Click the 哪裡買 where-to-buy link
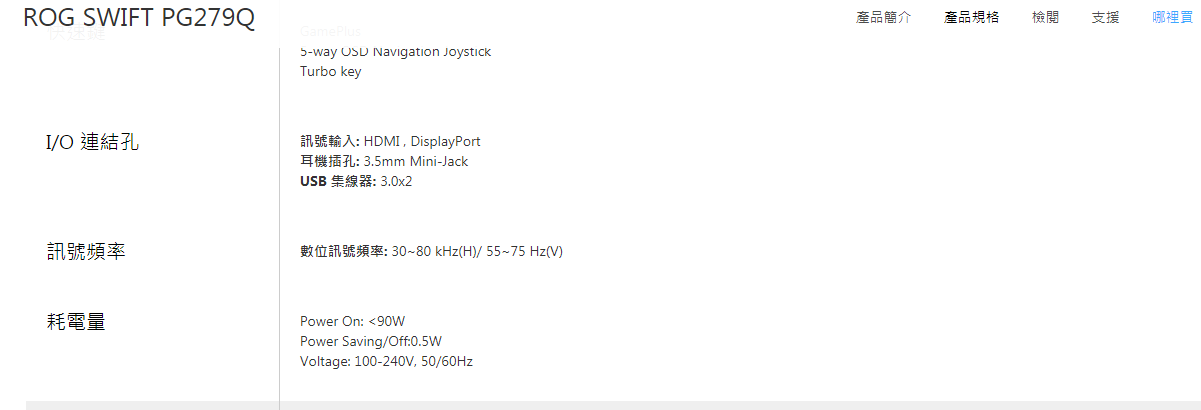Image resolution: width=1201 pixels, height=410 pixels. (1172, 18)
